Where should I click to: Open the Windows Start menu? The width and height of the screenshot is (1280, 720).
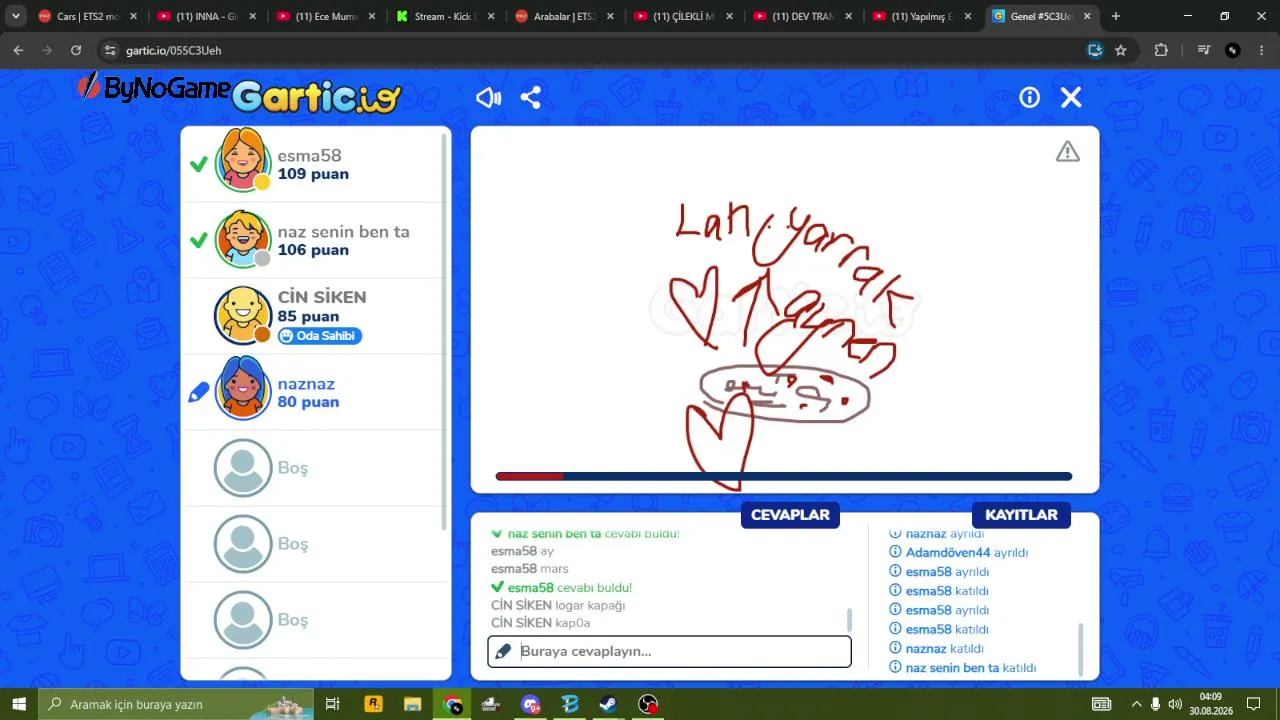[19, 704]
